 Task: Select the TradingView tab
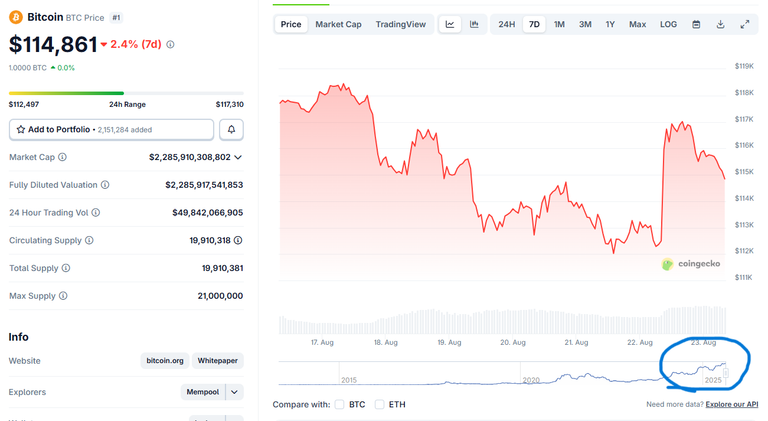click(401, 24)
